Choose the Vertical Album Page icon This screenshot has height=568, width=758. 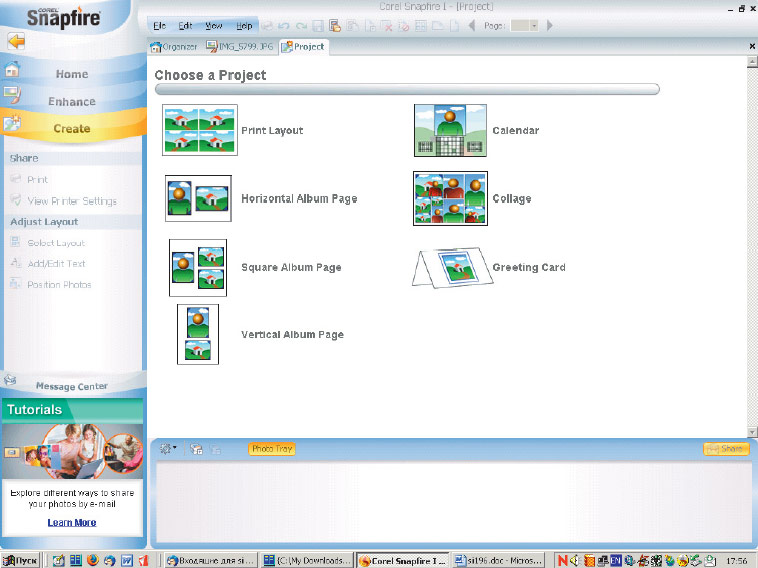pos(198,334)
